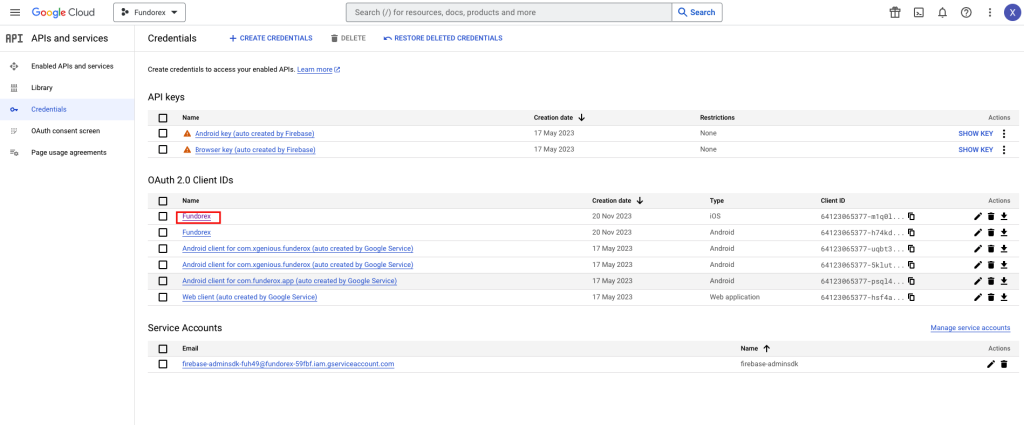Open the Learn more link
This screenshot has width=1024, height=425.
click(x=318, y=69)
